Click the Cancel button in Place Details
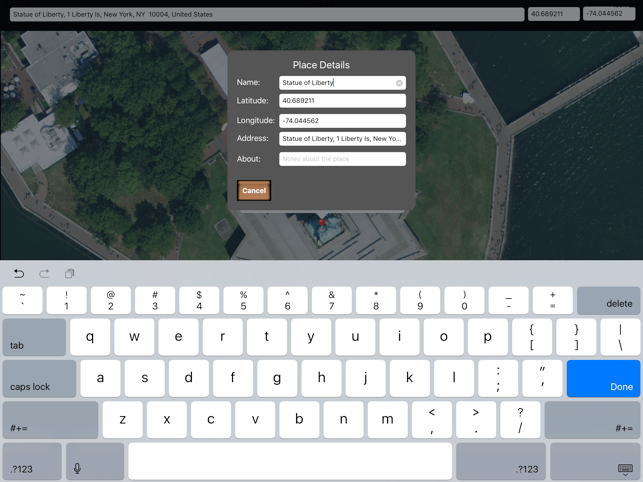The width and height of the screenshot is (643, 482). (x=254, y=190)
